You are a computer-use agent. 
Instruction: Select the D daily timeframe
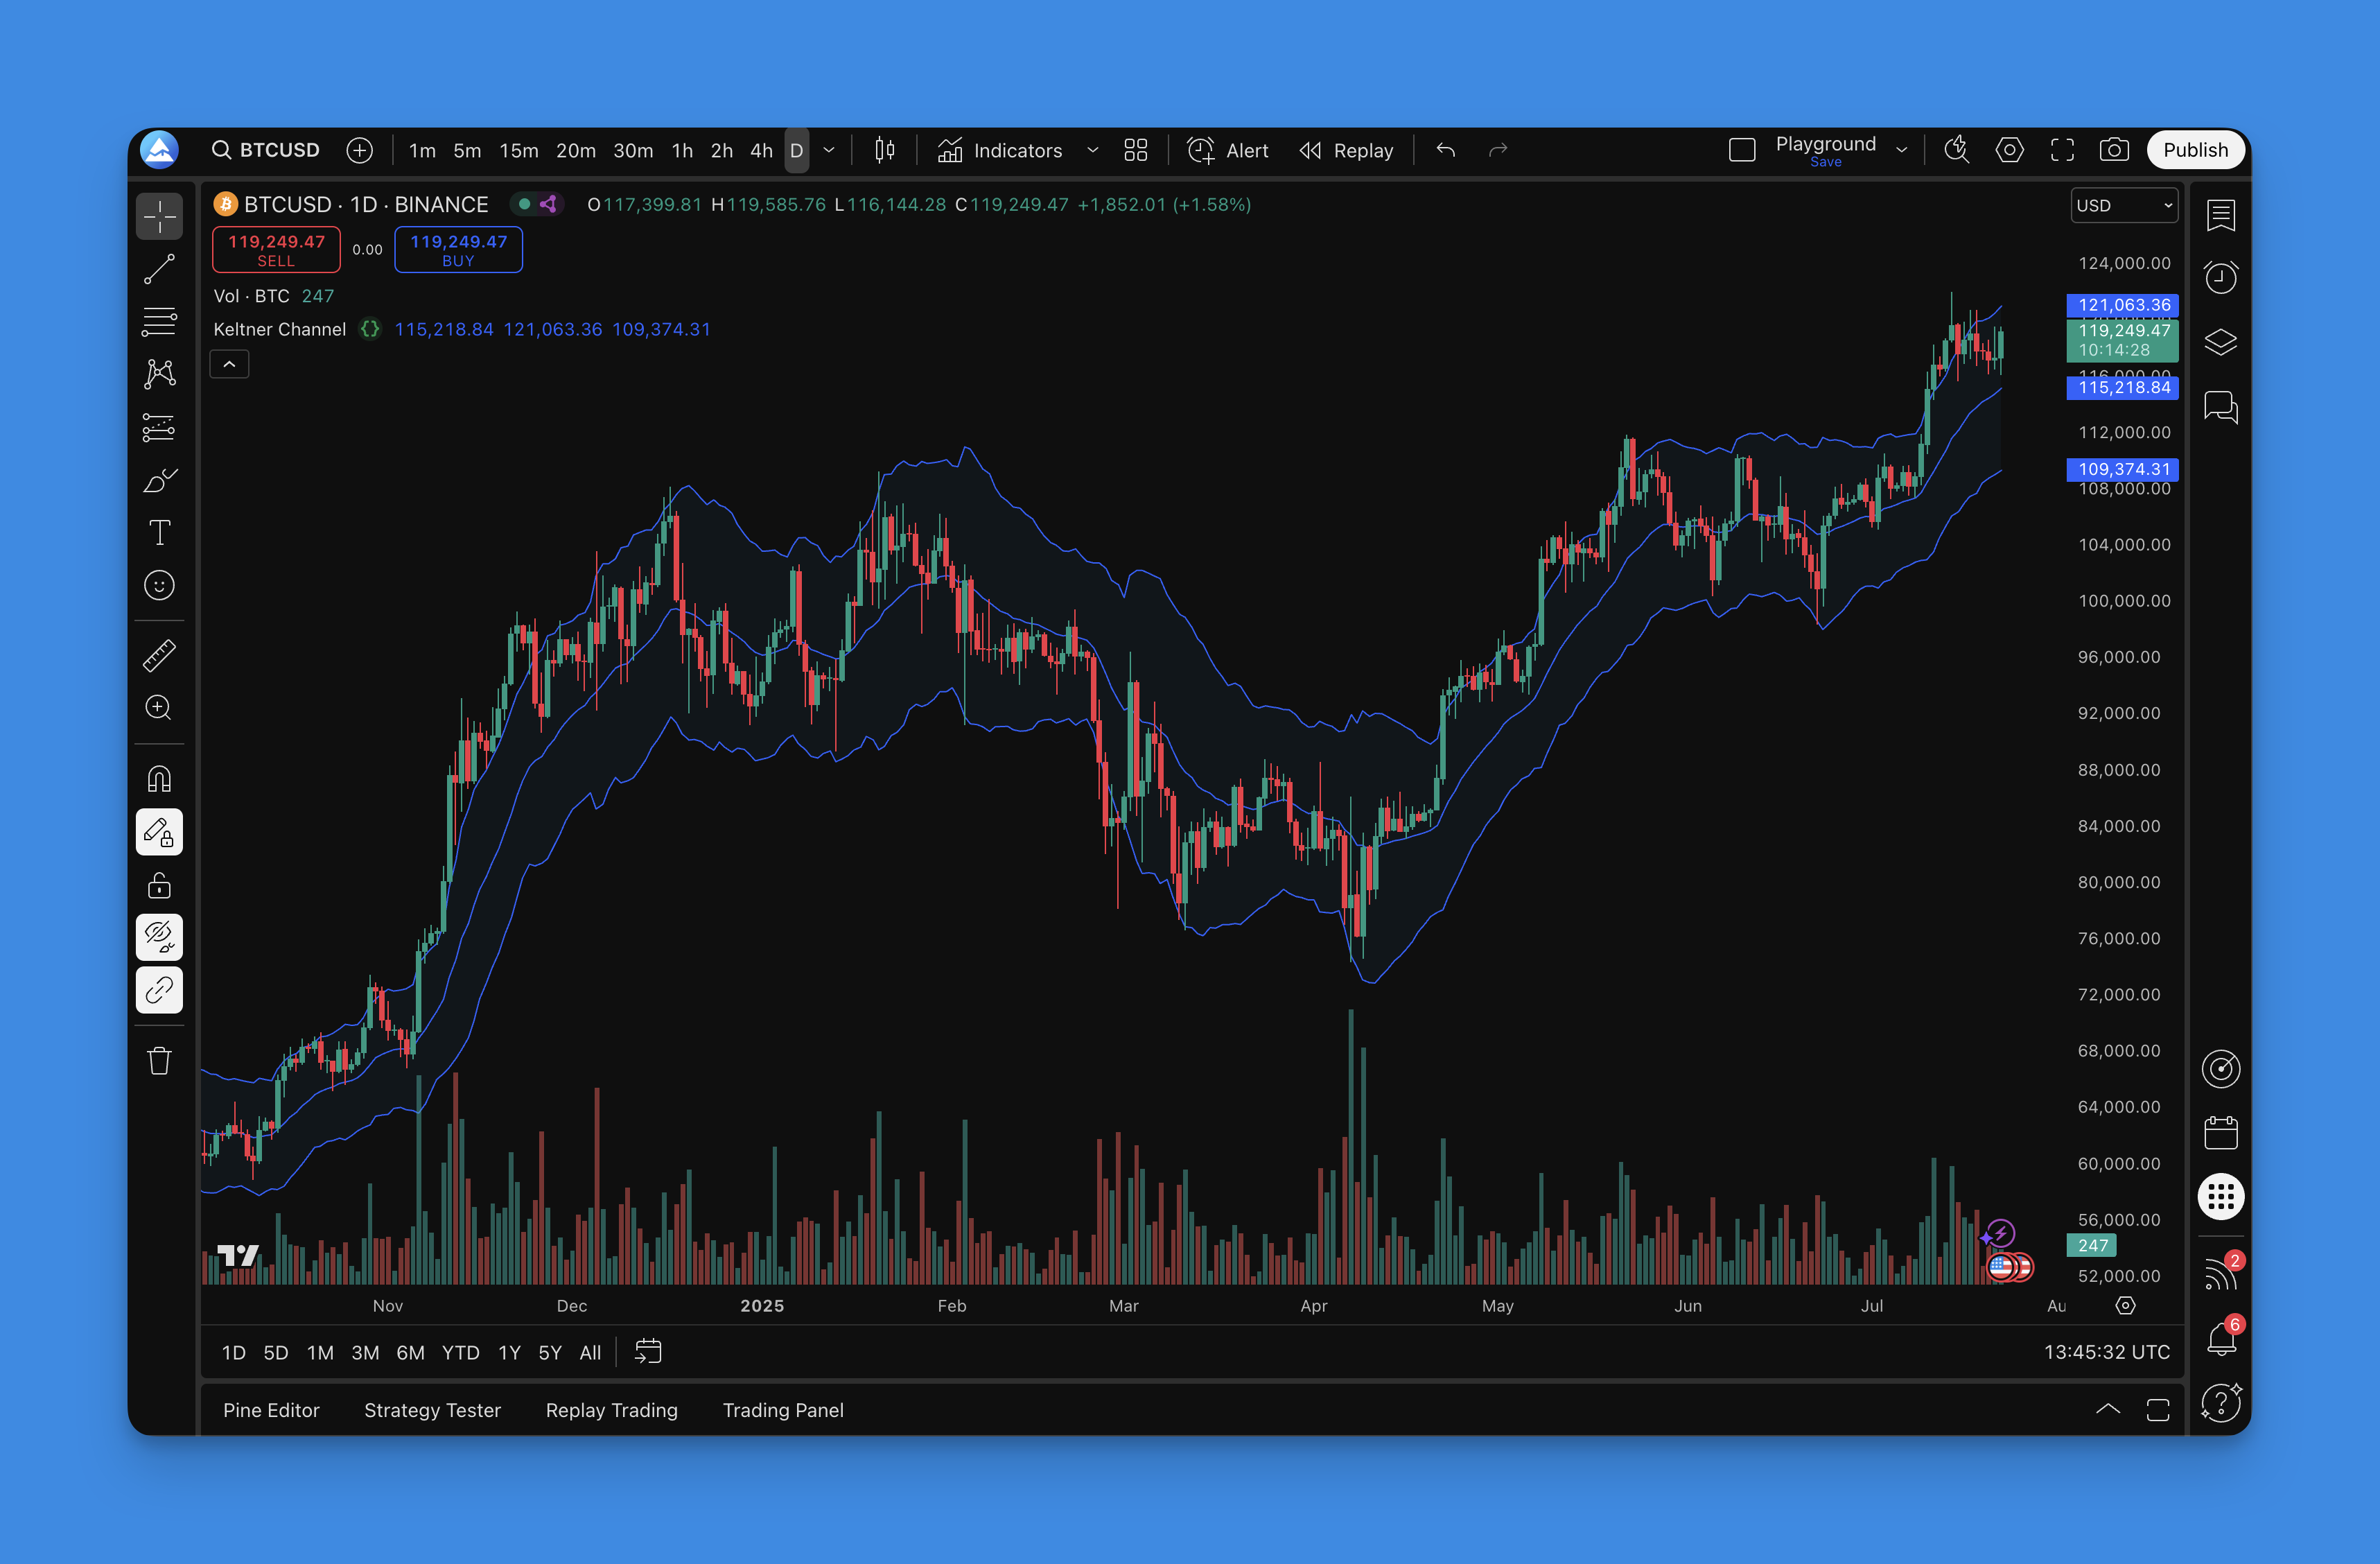click(797, 150)
